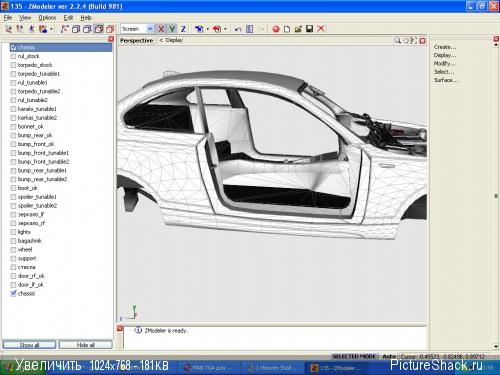The height and width of the screenshot is (375, 500).
Task: Toggle the Y axis lock
Action: coord(172,29)
